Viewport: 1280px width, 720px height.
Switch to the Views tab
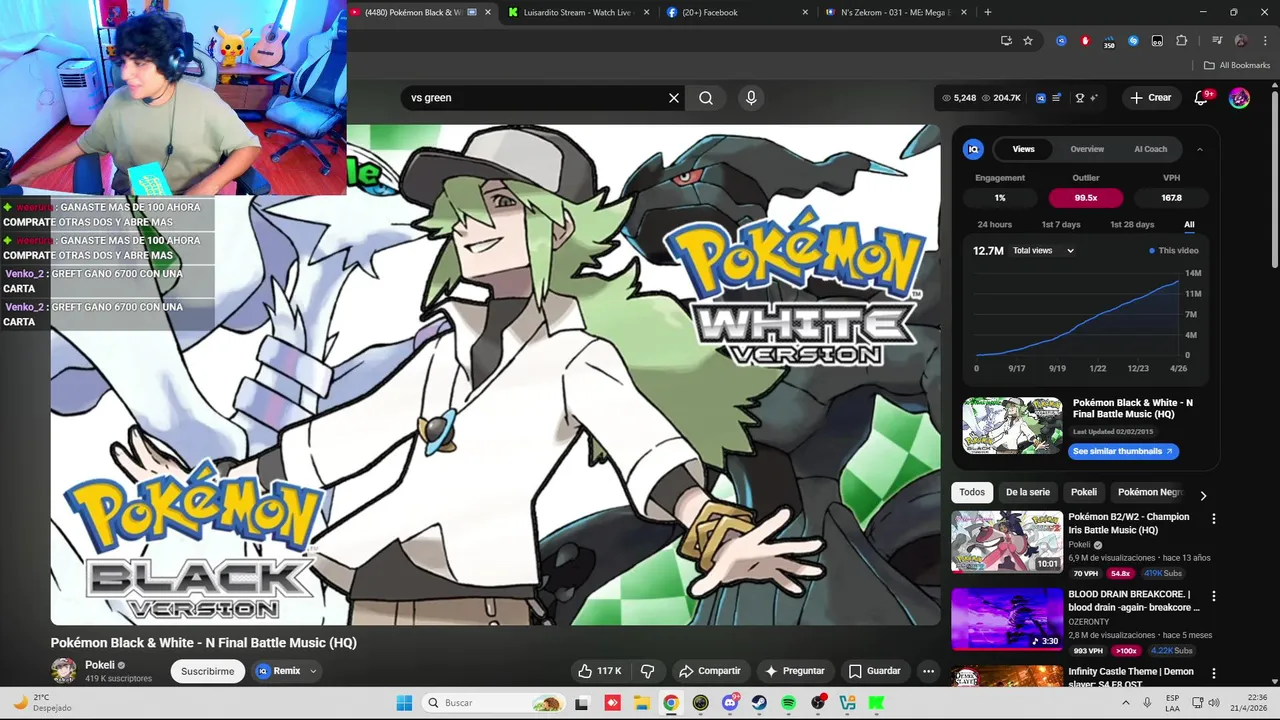1023,149
